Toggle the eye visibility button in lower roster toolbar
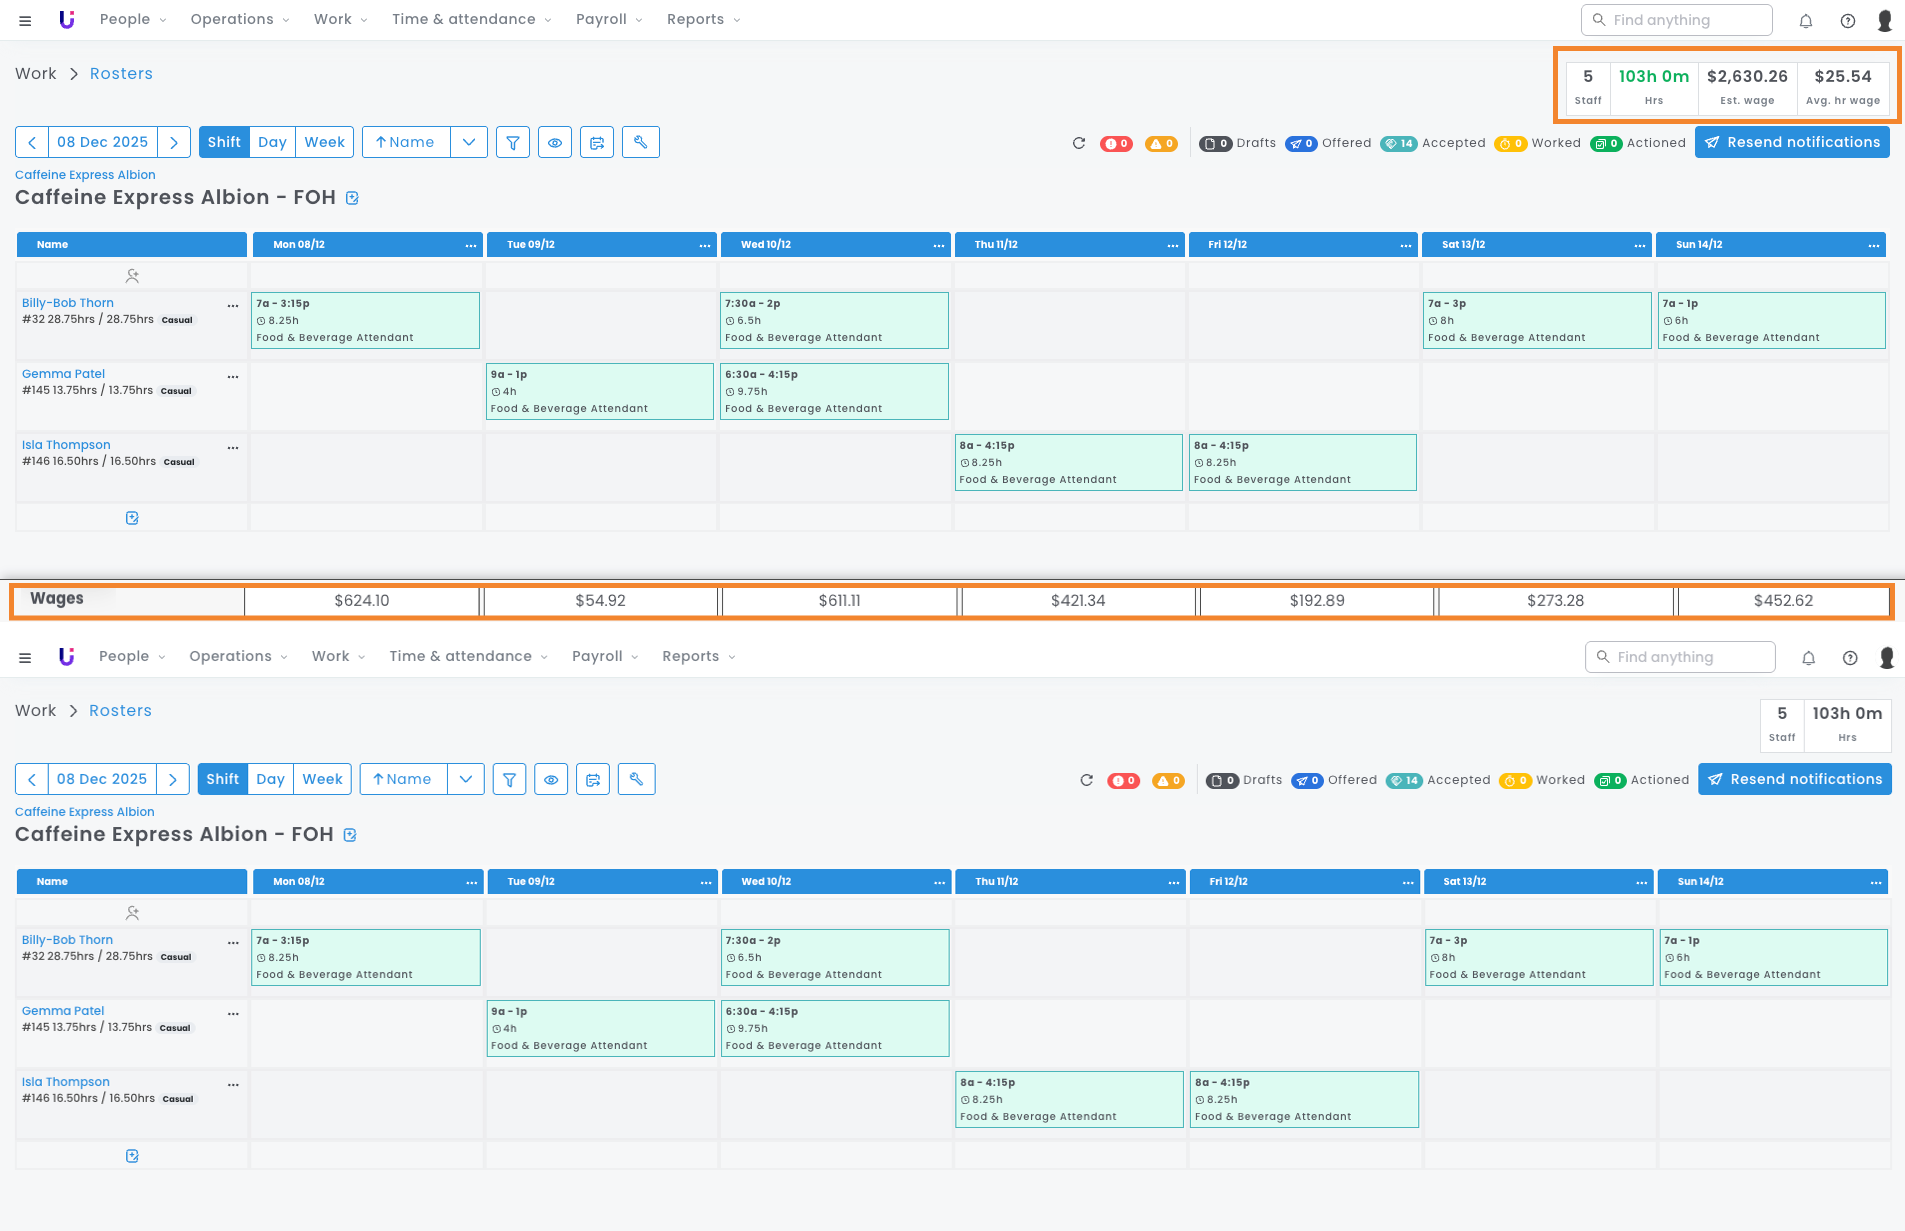The height and width of the screenshot is (1231, 1905). pos(551,779)
